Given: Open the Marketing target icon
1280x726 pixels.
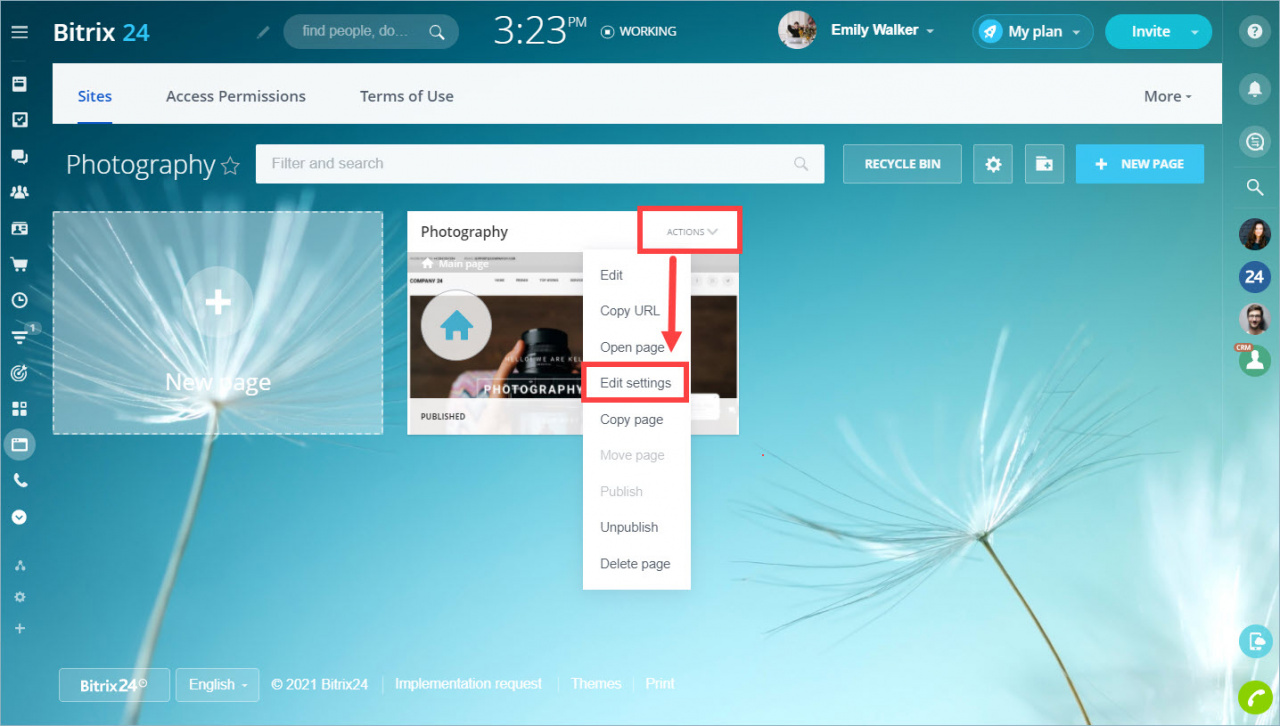Looking at the screenshot, I should click(x=17, y=372).
